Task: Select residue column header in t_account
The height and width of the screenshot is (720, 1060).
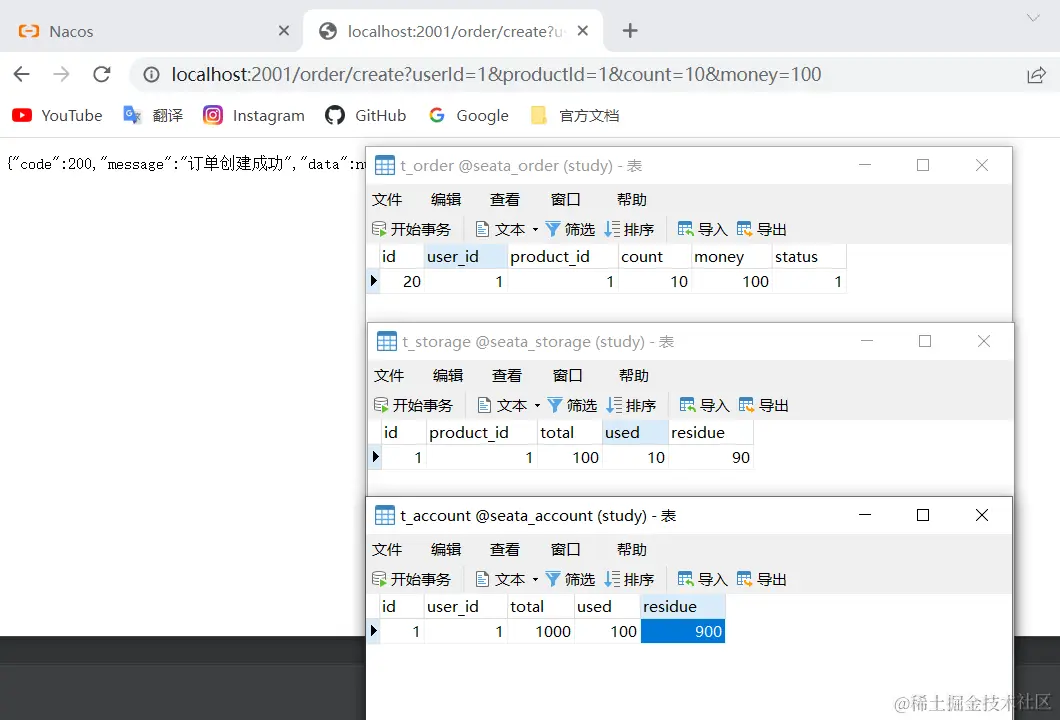Action: pyautogui.click(x=683, y=606)
